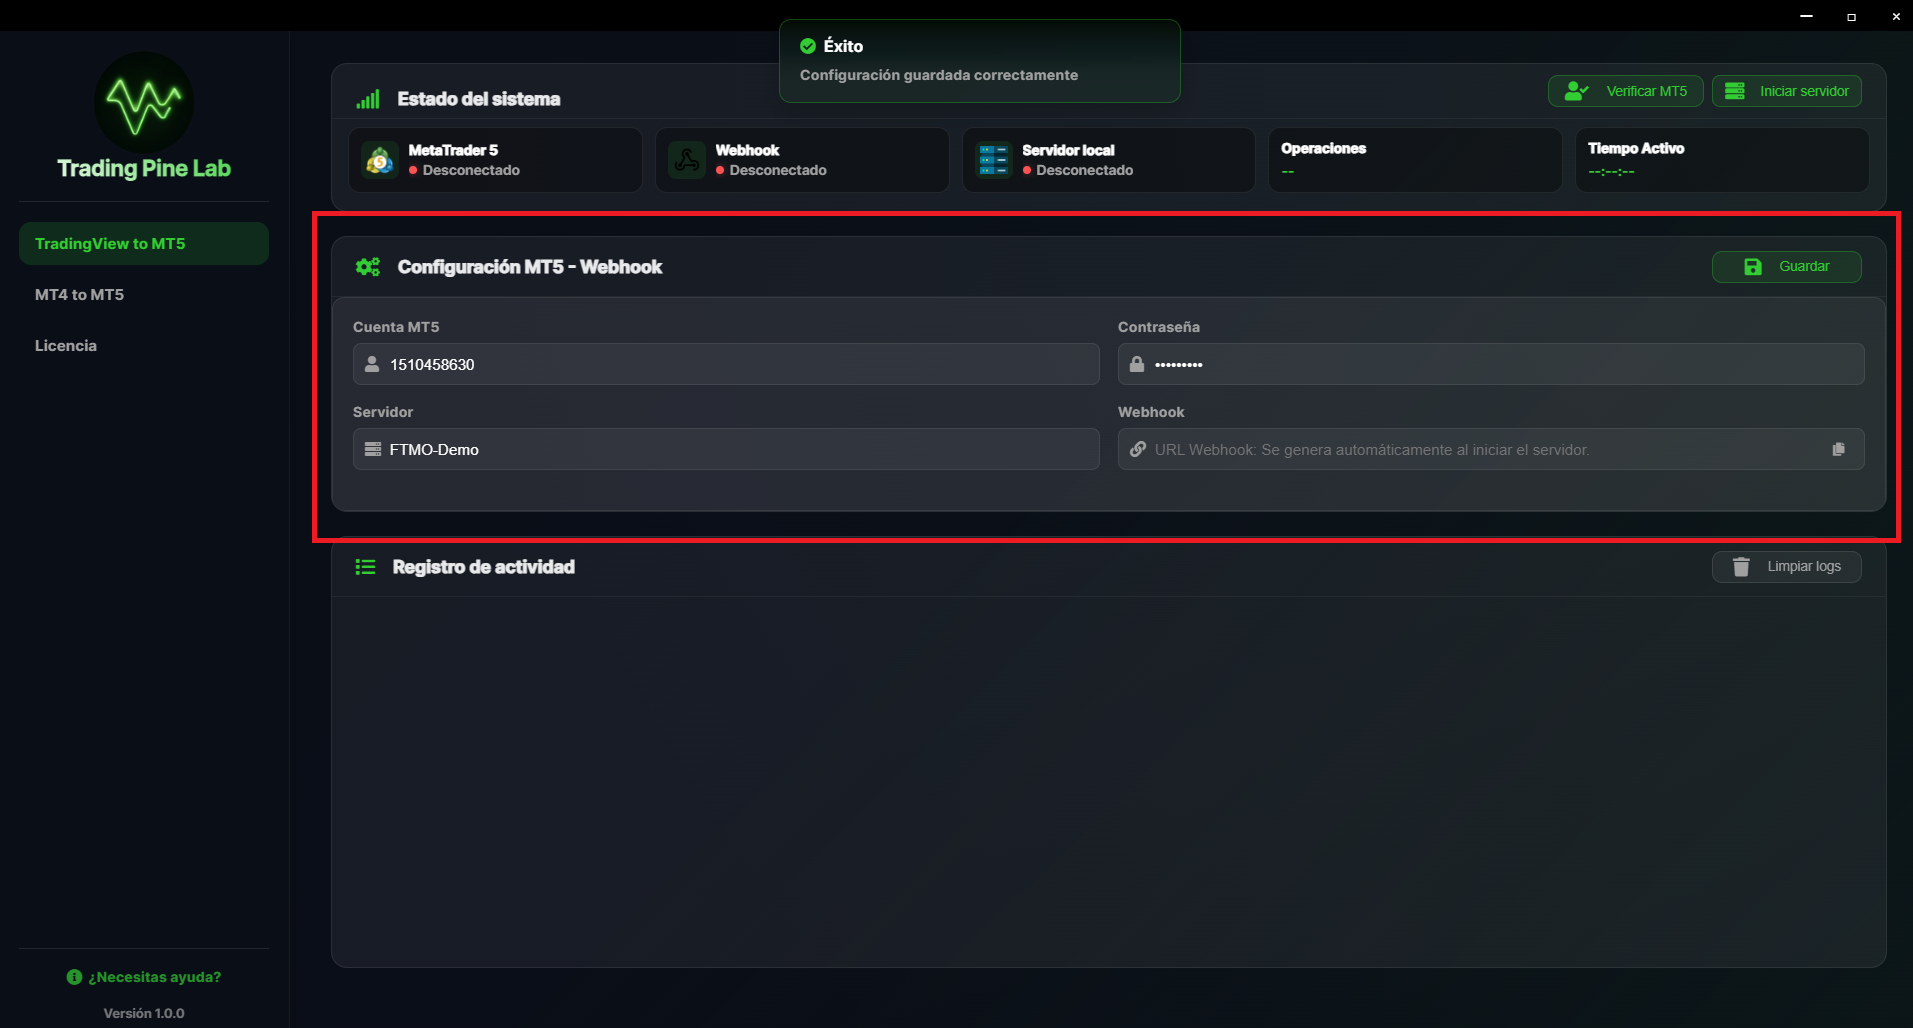The image size is (1913, 1028).
Task: Click the MetaTrader 5 app icon
Action: point(380,160)
